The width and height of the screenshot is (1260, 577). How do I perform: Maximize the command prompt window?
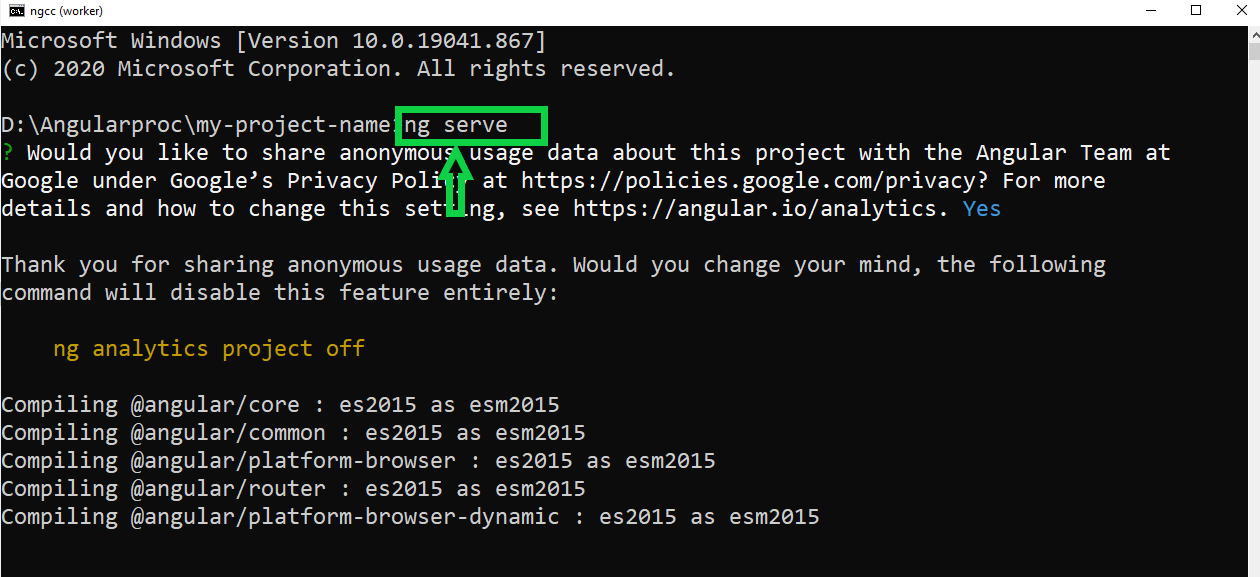tap(1197, 11)
